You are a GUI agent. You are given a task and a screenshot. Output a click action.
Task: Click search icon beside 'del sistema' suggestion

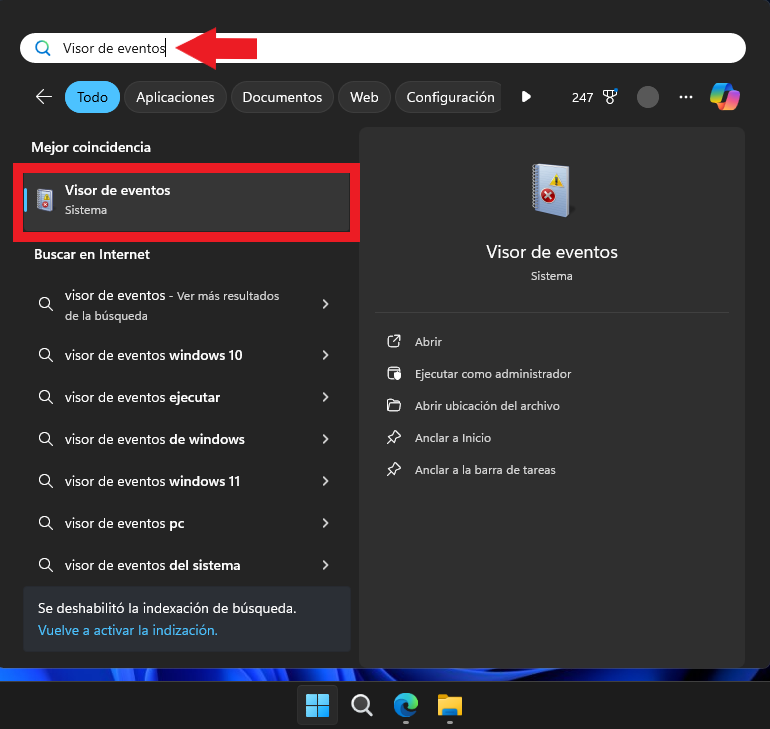coord(46,565)
